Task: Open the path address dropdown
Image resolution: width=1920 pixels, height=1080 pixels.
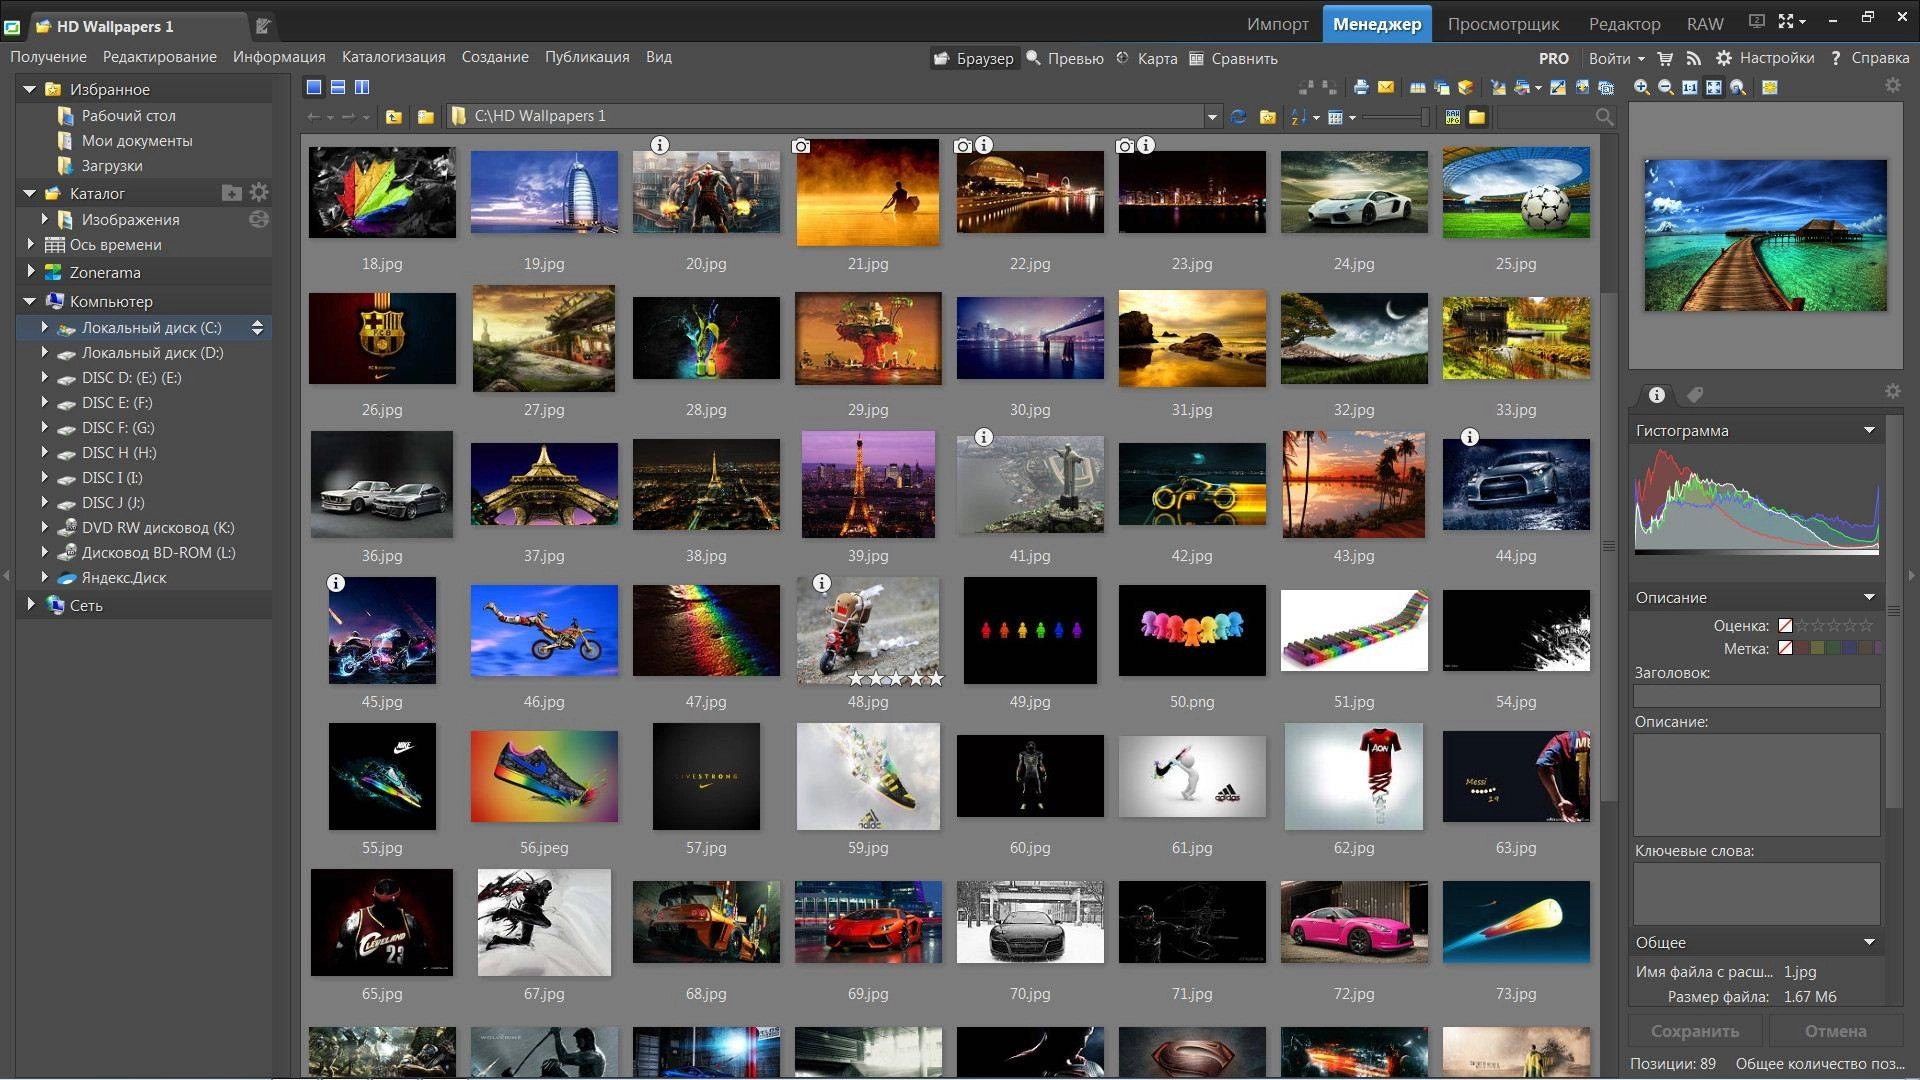Action: (1212, 117)
